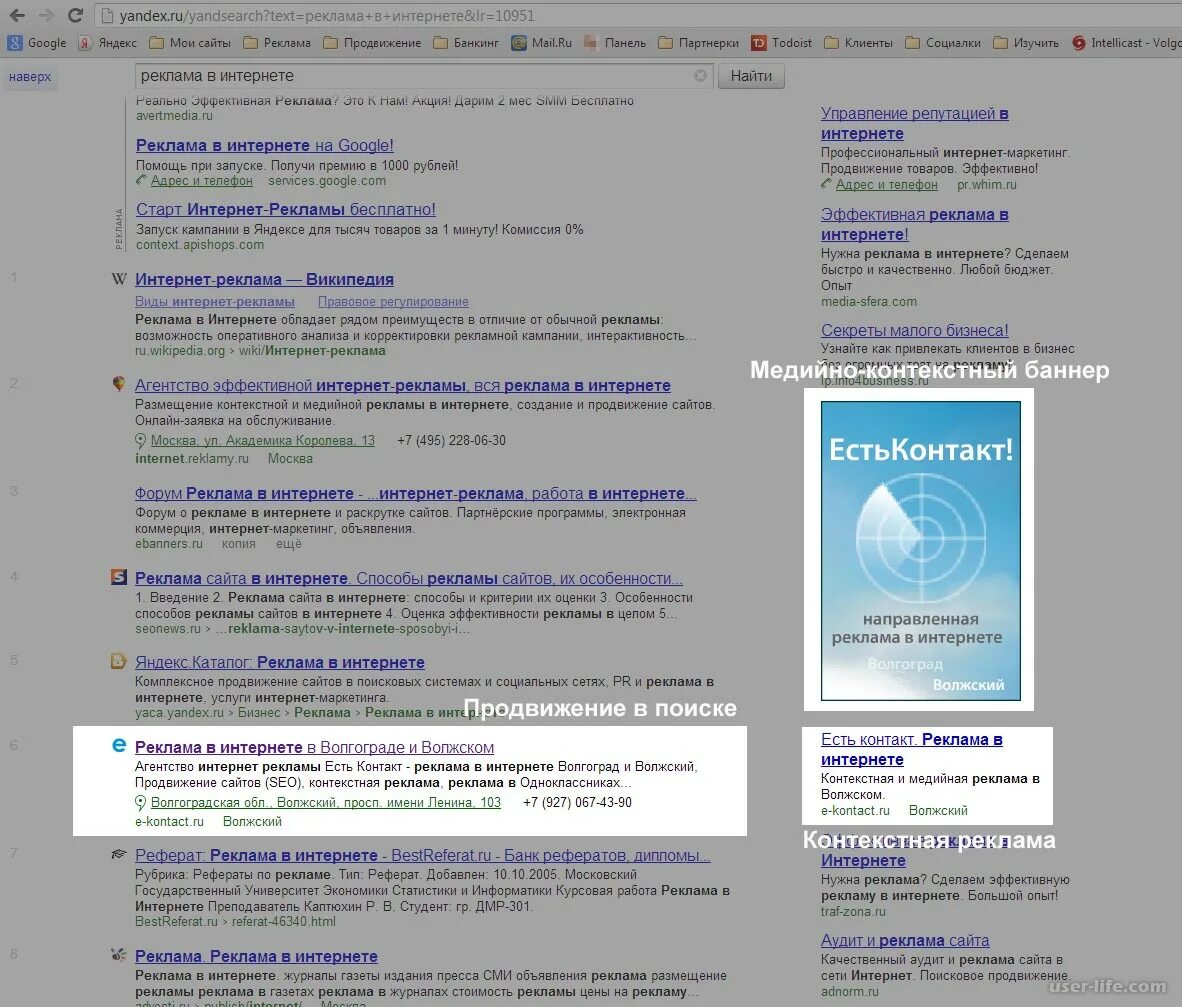Open ad Эффективная реклама в интернете!

(x=914, y=225)
